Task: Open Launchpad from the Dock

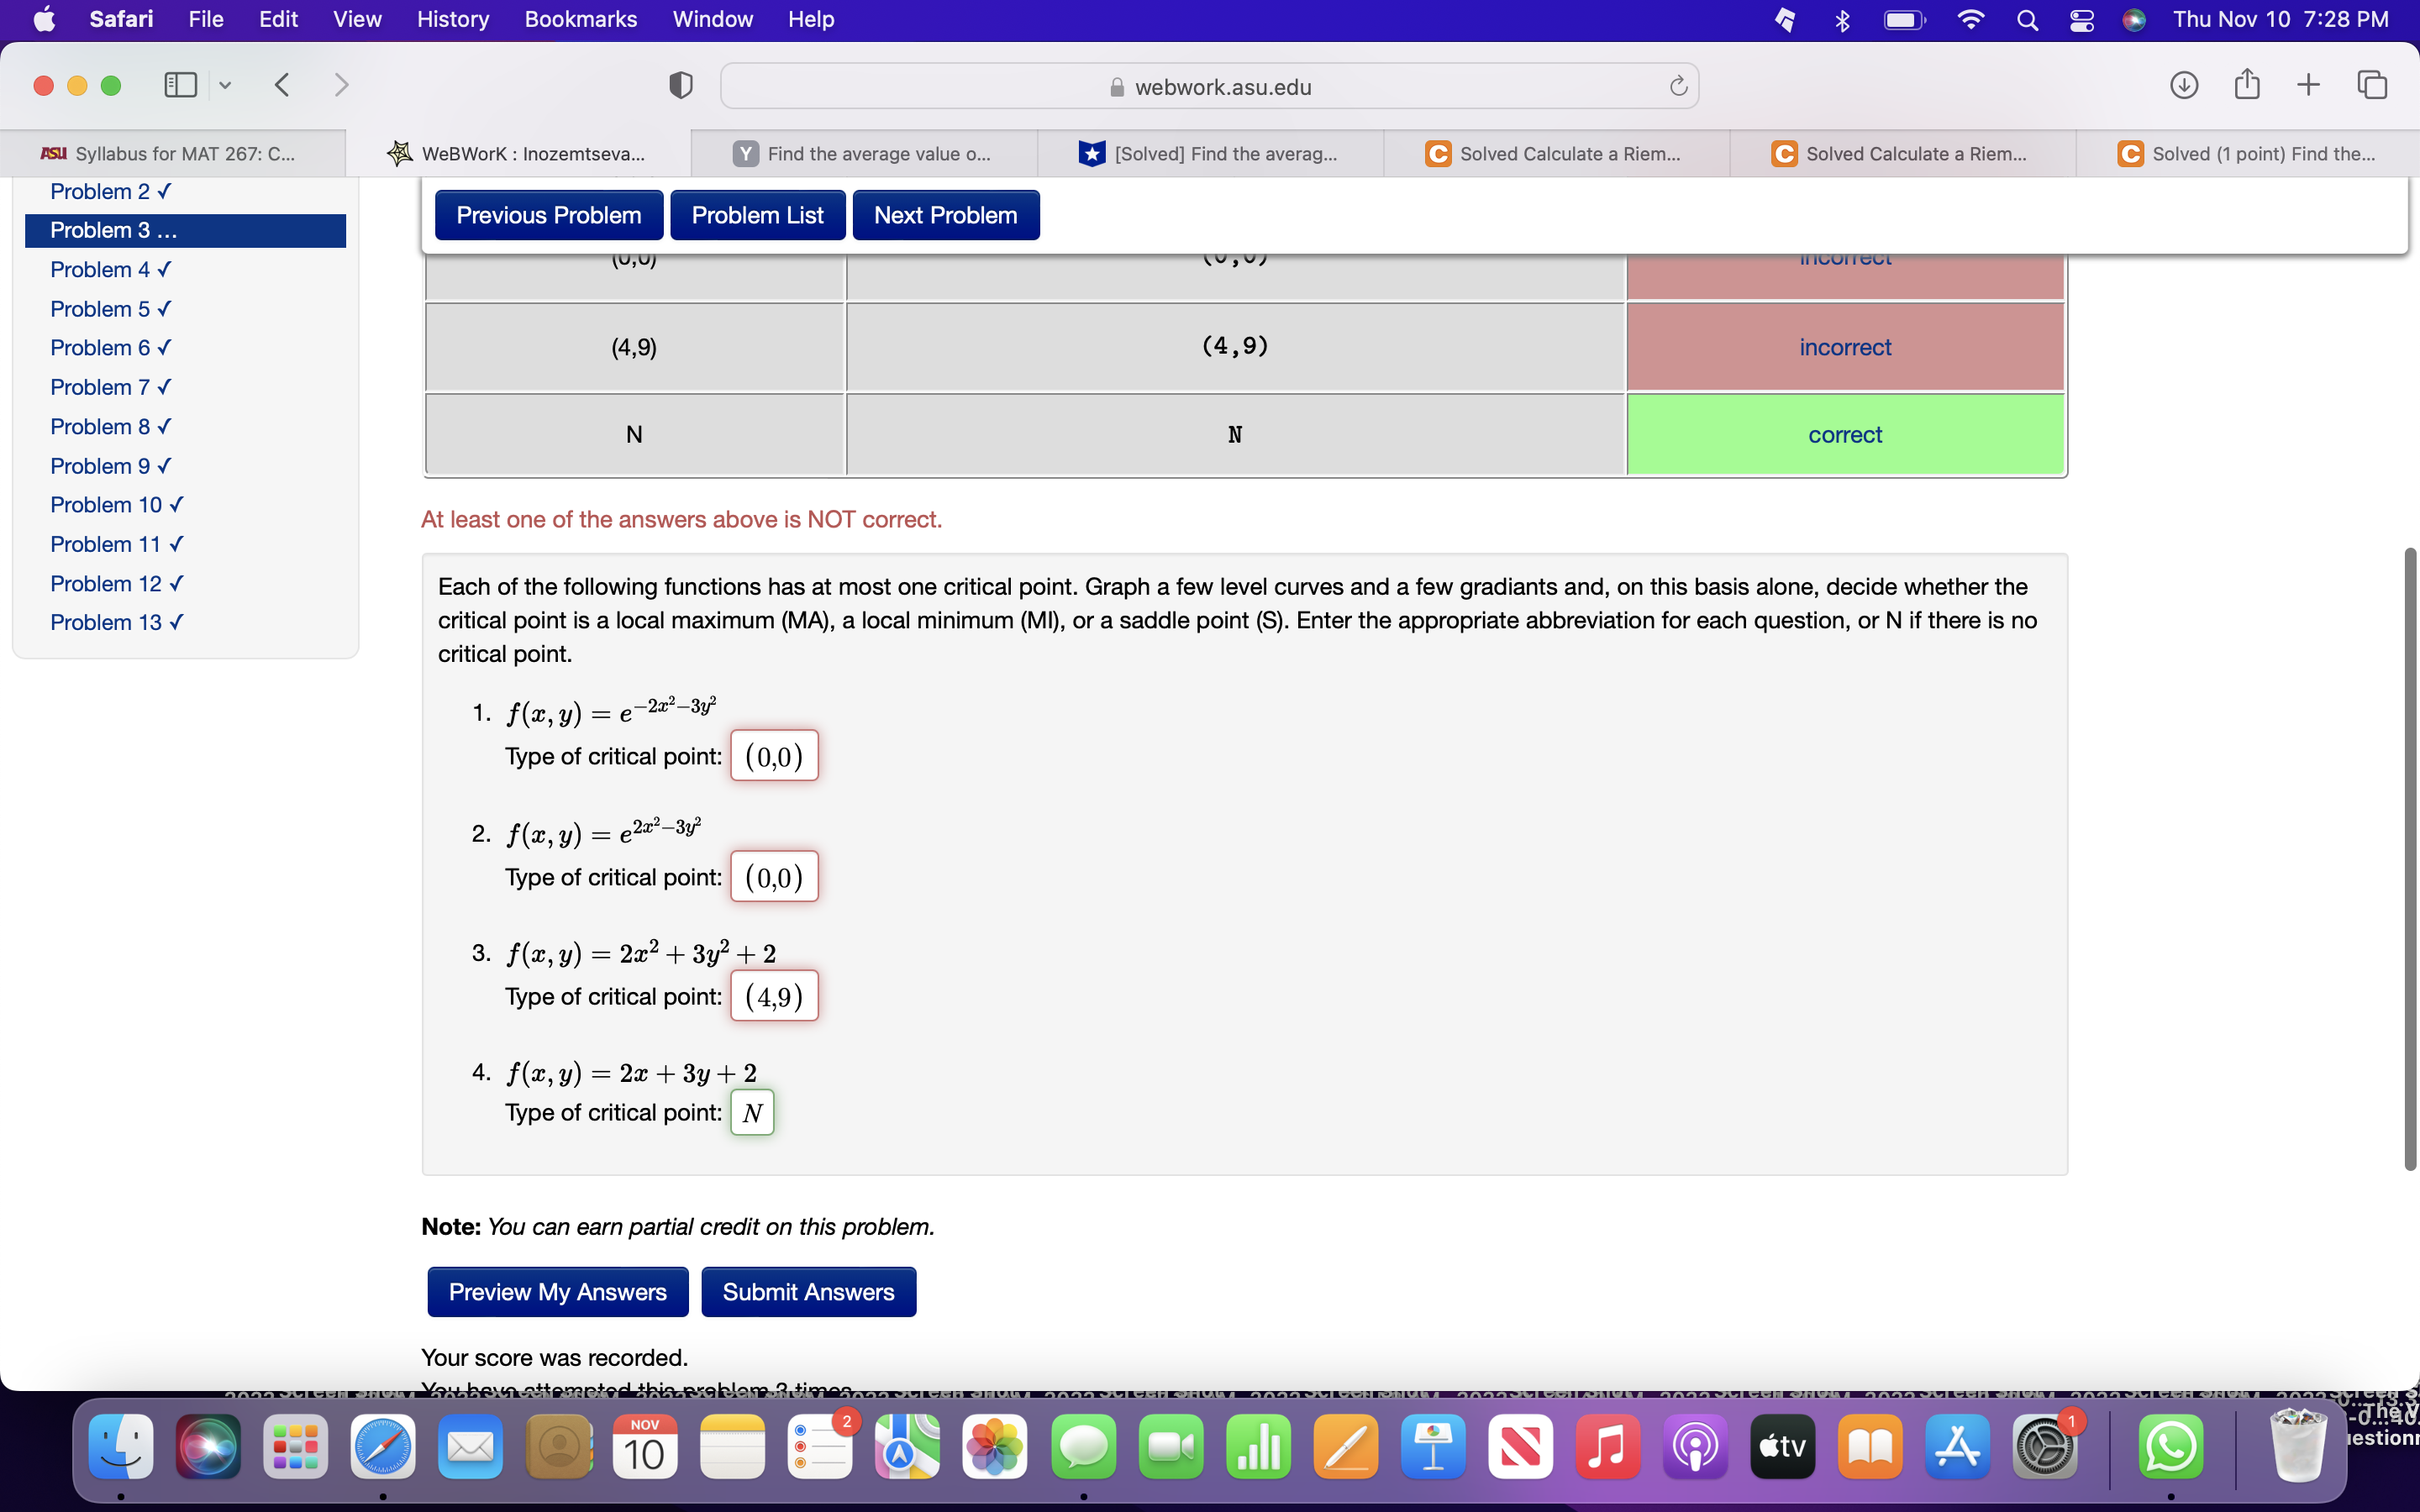Action: tap(295, 1446)
